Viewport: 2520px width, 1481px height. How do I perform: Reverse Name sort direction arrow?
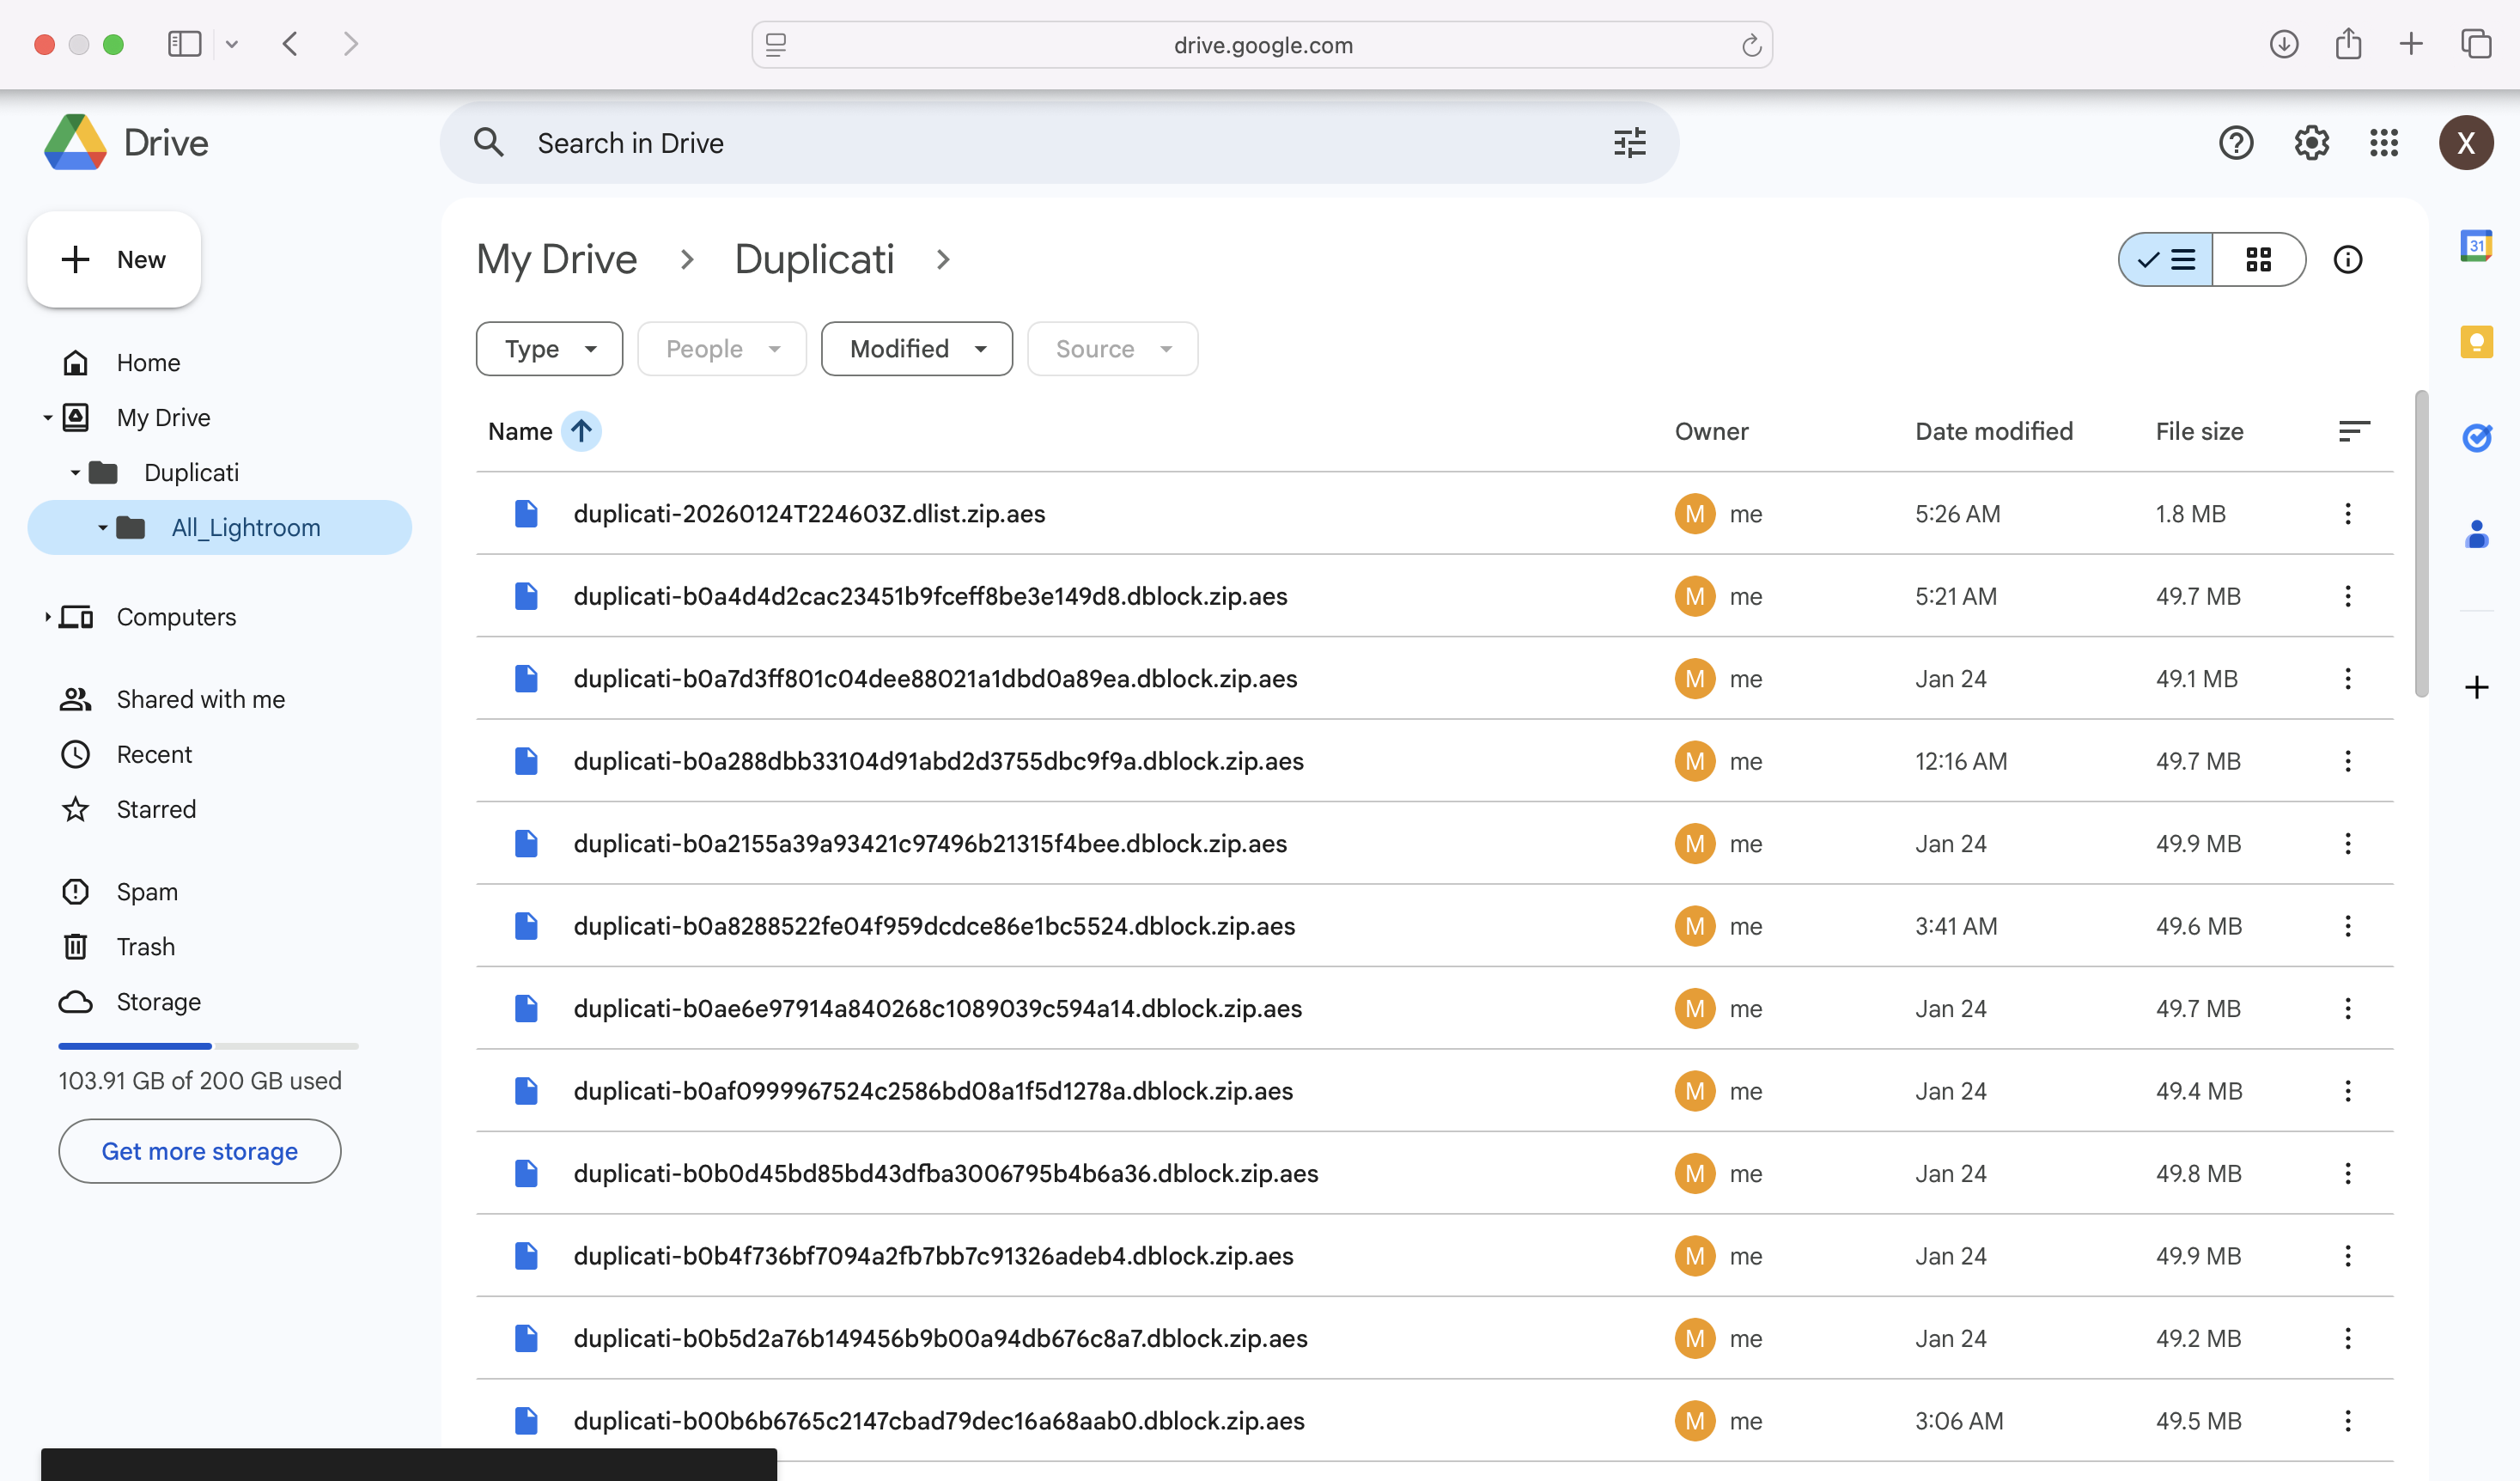pos(581,431)
